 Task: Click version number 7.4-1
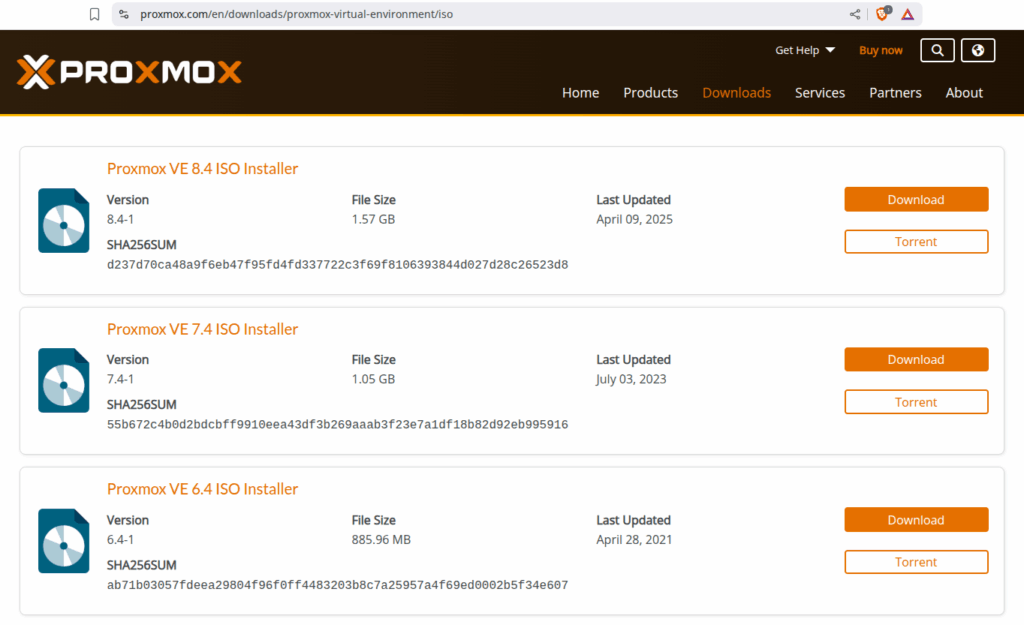point(120,379)
